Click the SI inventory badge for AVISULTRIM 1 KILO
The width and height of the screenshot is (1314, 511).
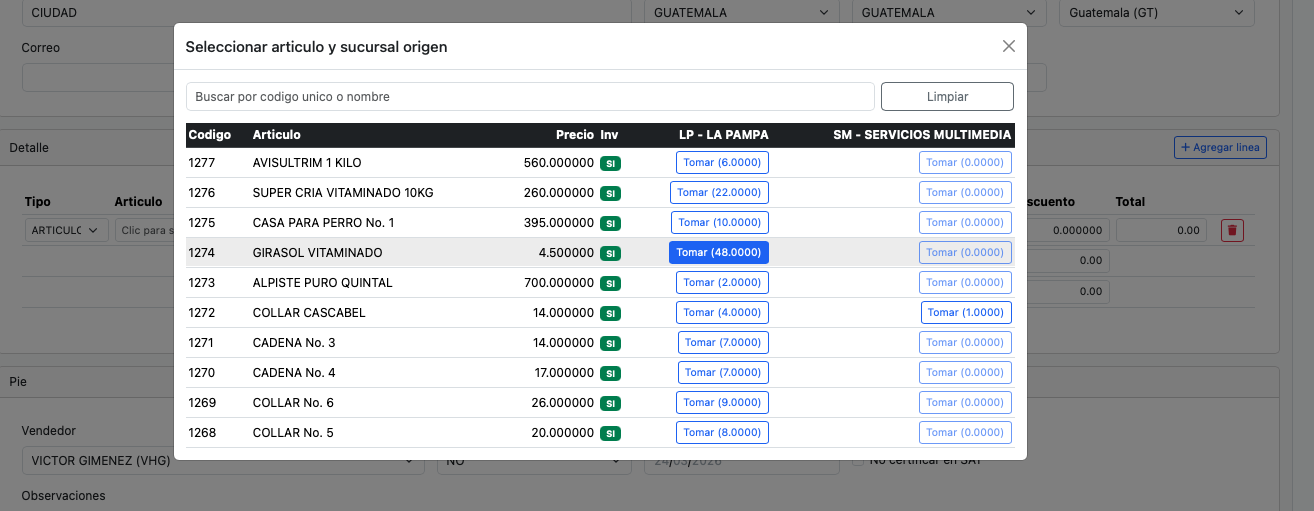pos(610,163)
